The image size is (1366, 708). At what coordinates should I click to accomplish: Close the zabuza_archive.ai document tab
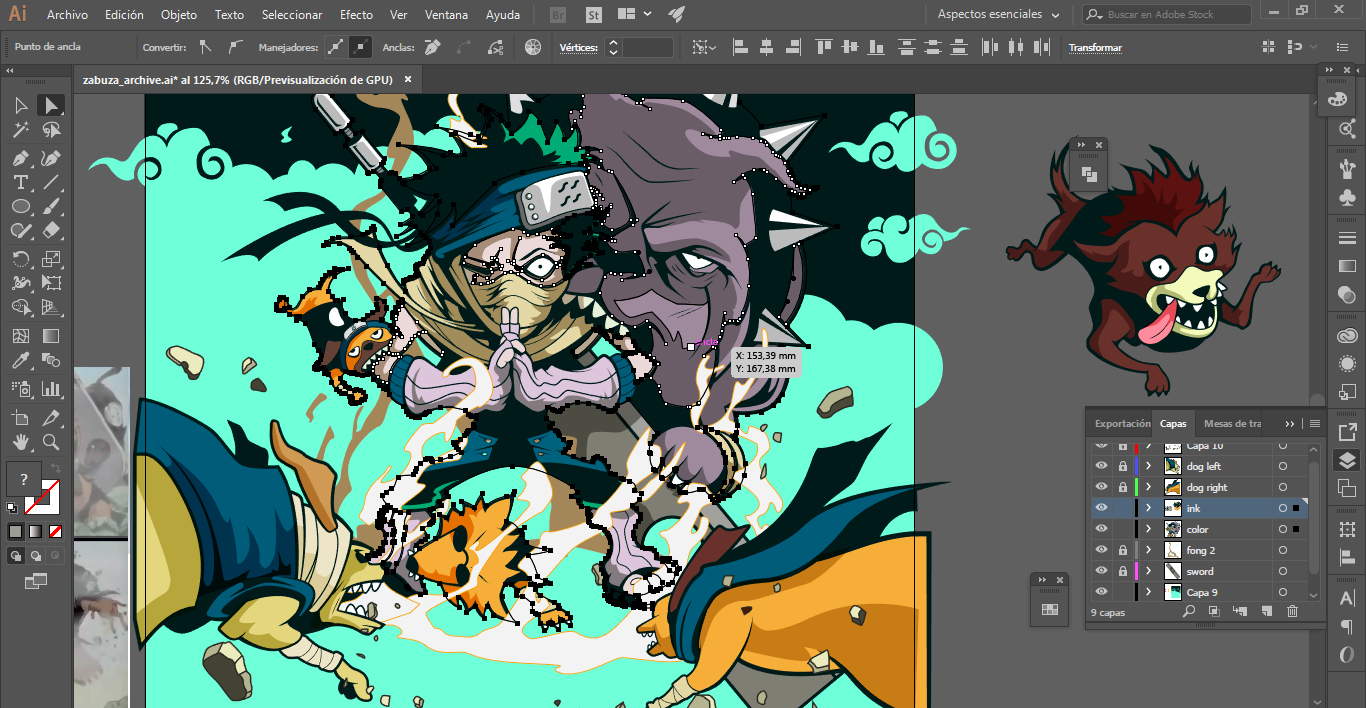[x=408, y=80]
